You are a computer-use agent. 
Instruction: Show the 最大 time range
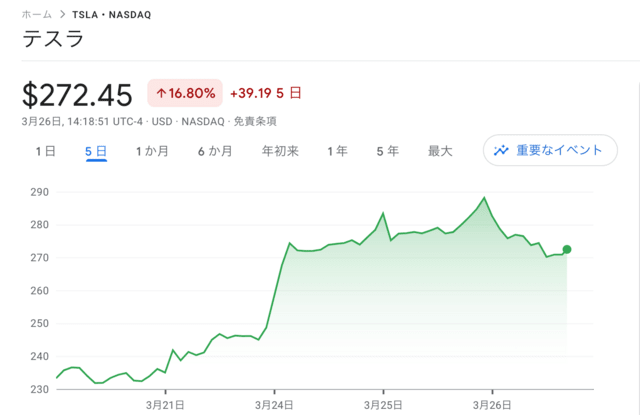tap(440, 151)
